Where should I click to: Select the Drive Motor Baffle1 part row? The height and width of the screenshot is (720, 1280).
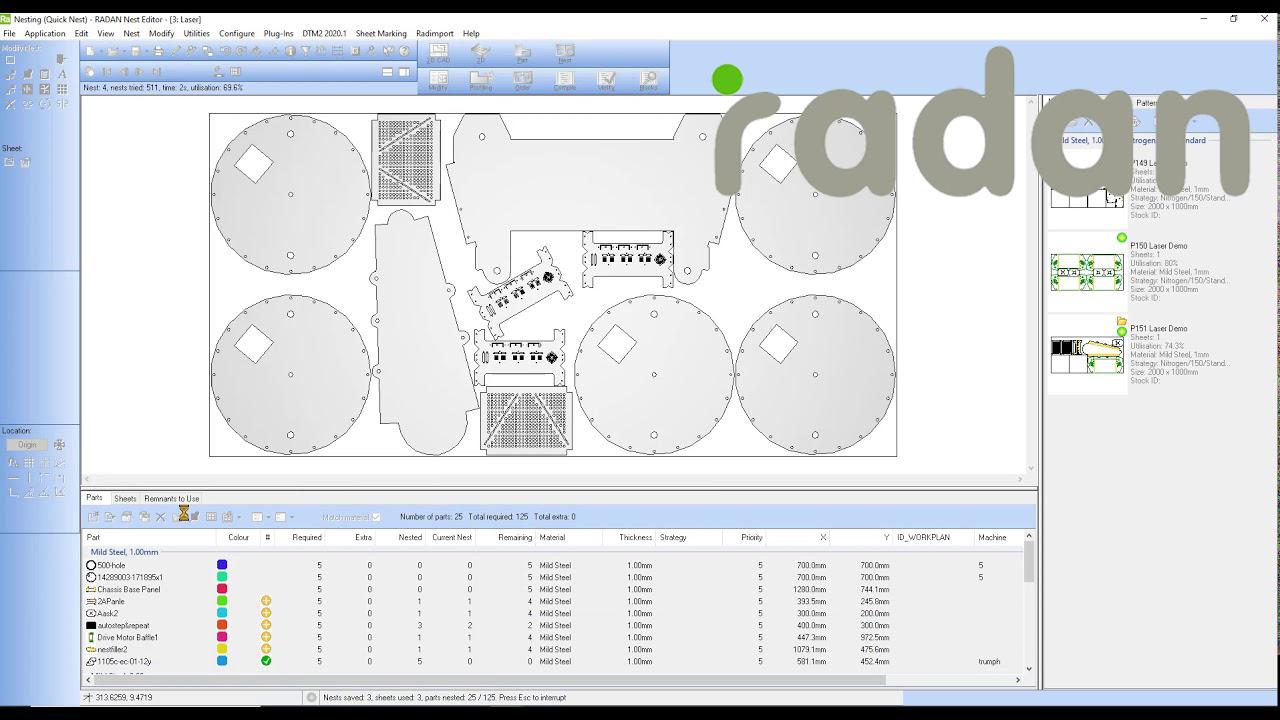552,637
